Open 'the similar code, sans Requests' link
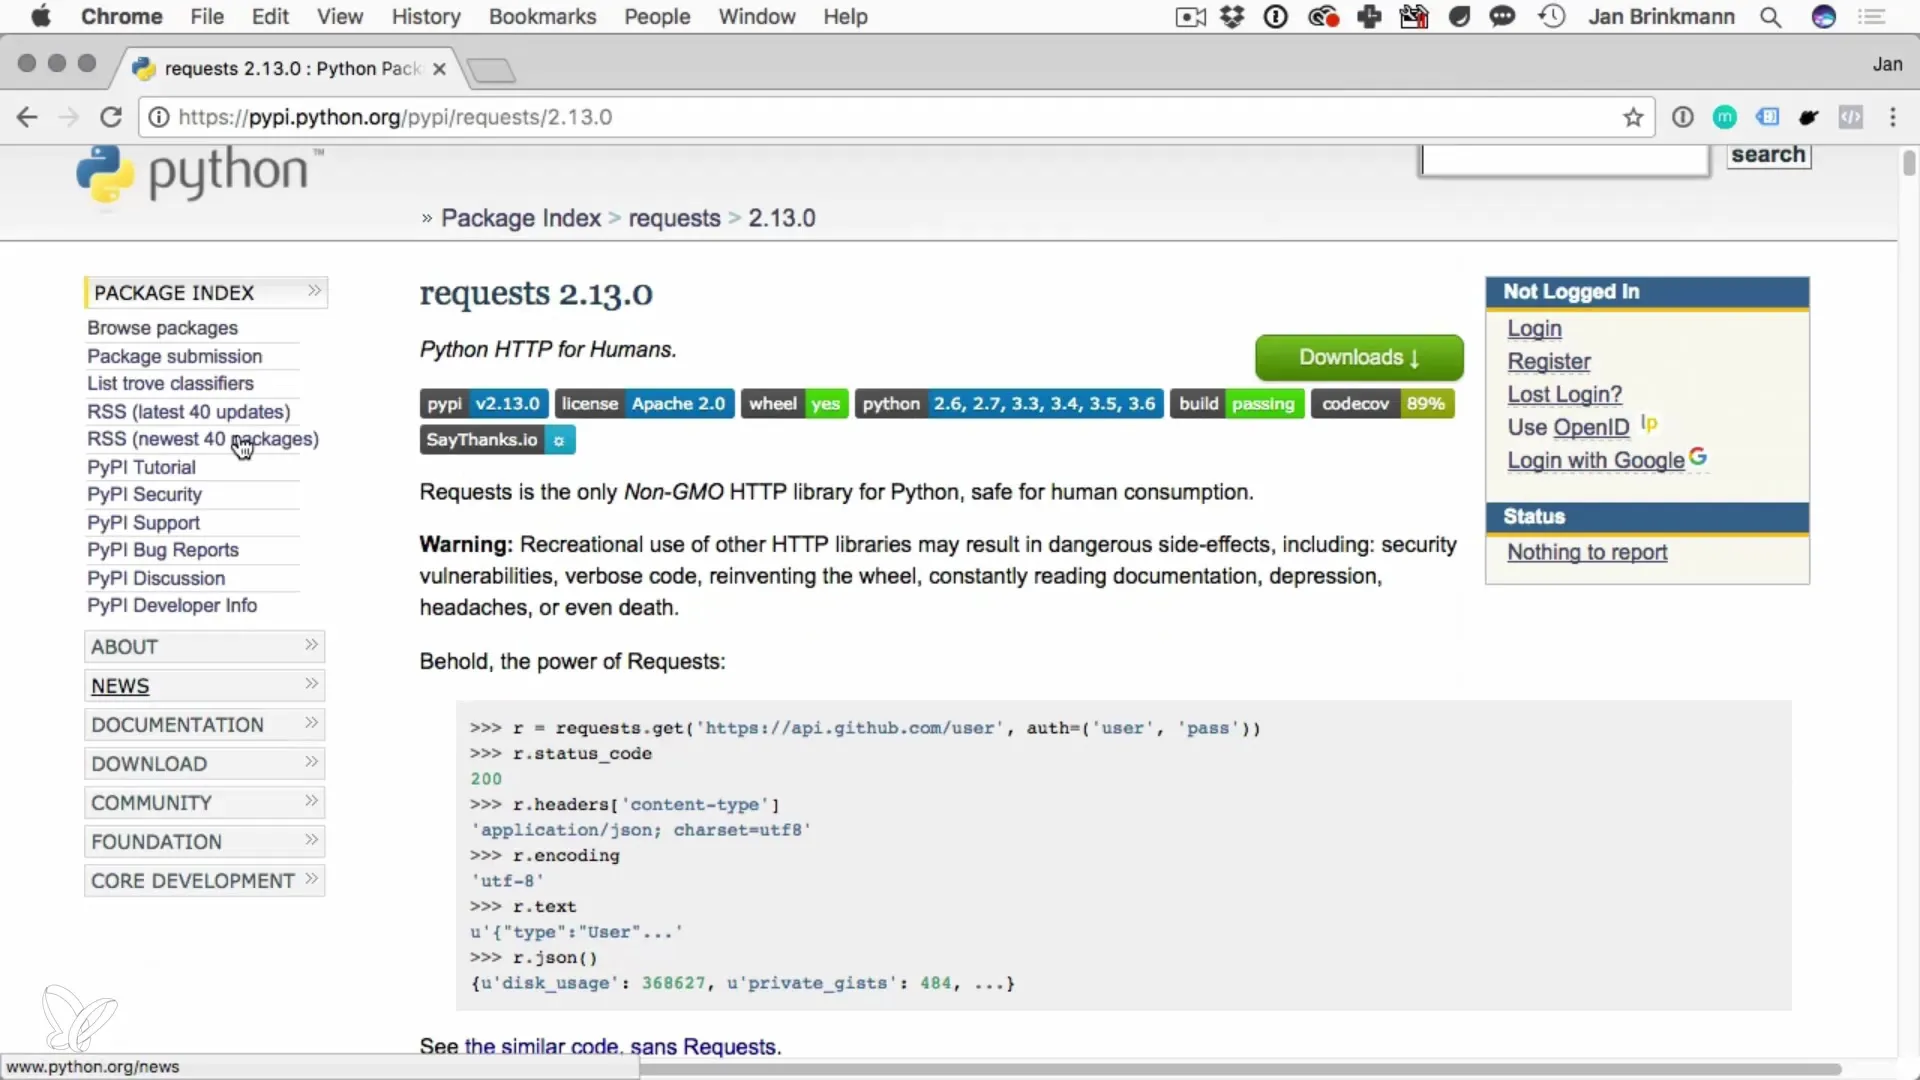Viewport: 1920px width, 1080px height. [620, 1046]
